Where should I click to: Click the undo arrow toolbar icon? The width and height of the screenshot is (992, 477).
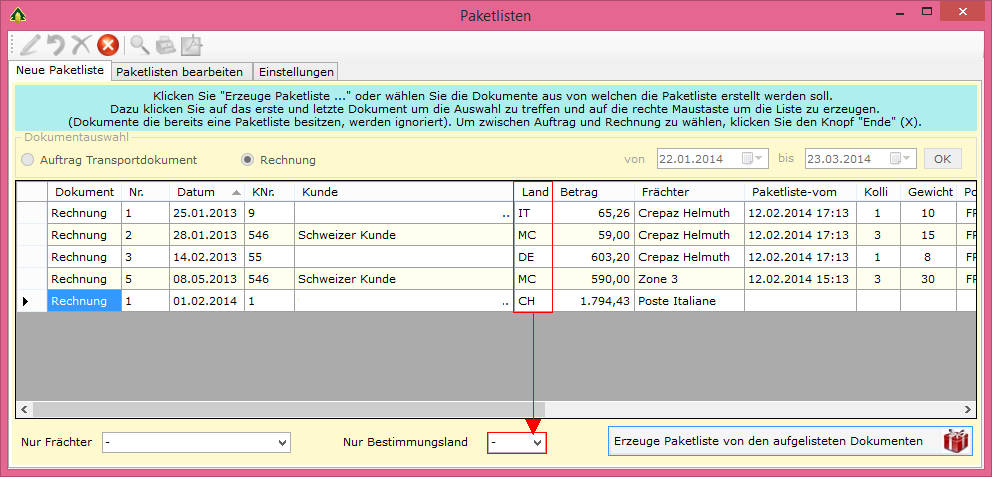[x=56, y=44]
